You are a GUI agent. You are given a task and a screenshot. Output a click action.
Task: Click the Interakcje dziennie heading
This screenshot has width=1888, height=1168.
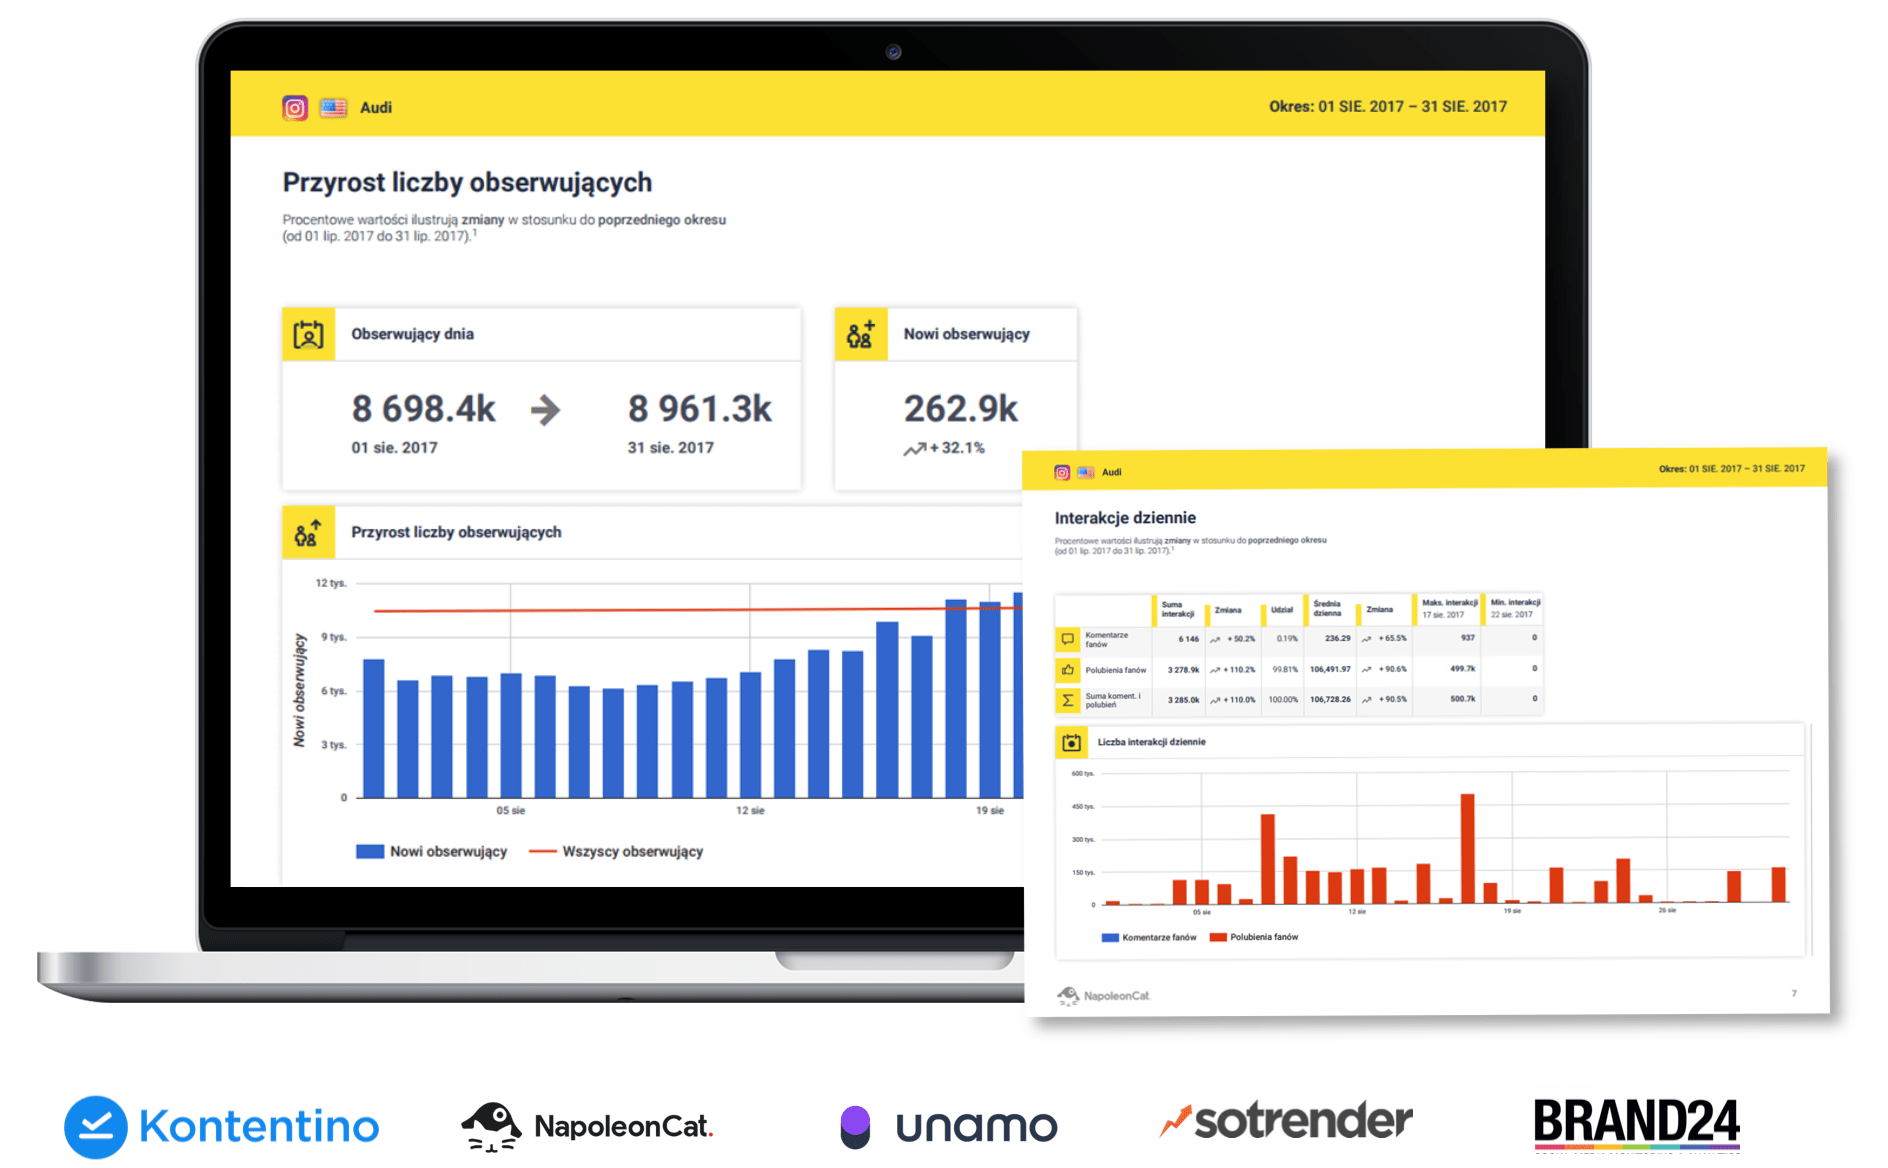(x=1125, y=518)
